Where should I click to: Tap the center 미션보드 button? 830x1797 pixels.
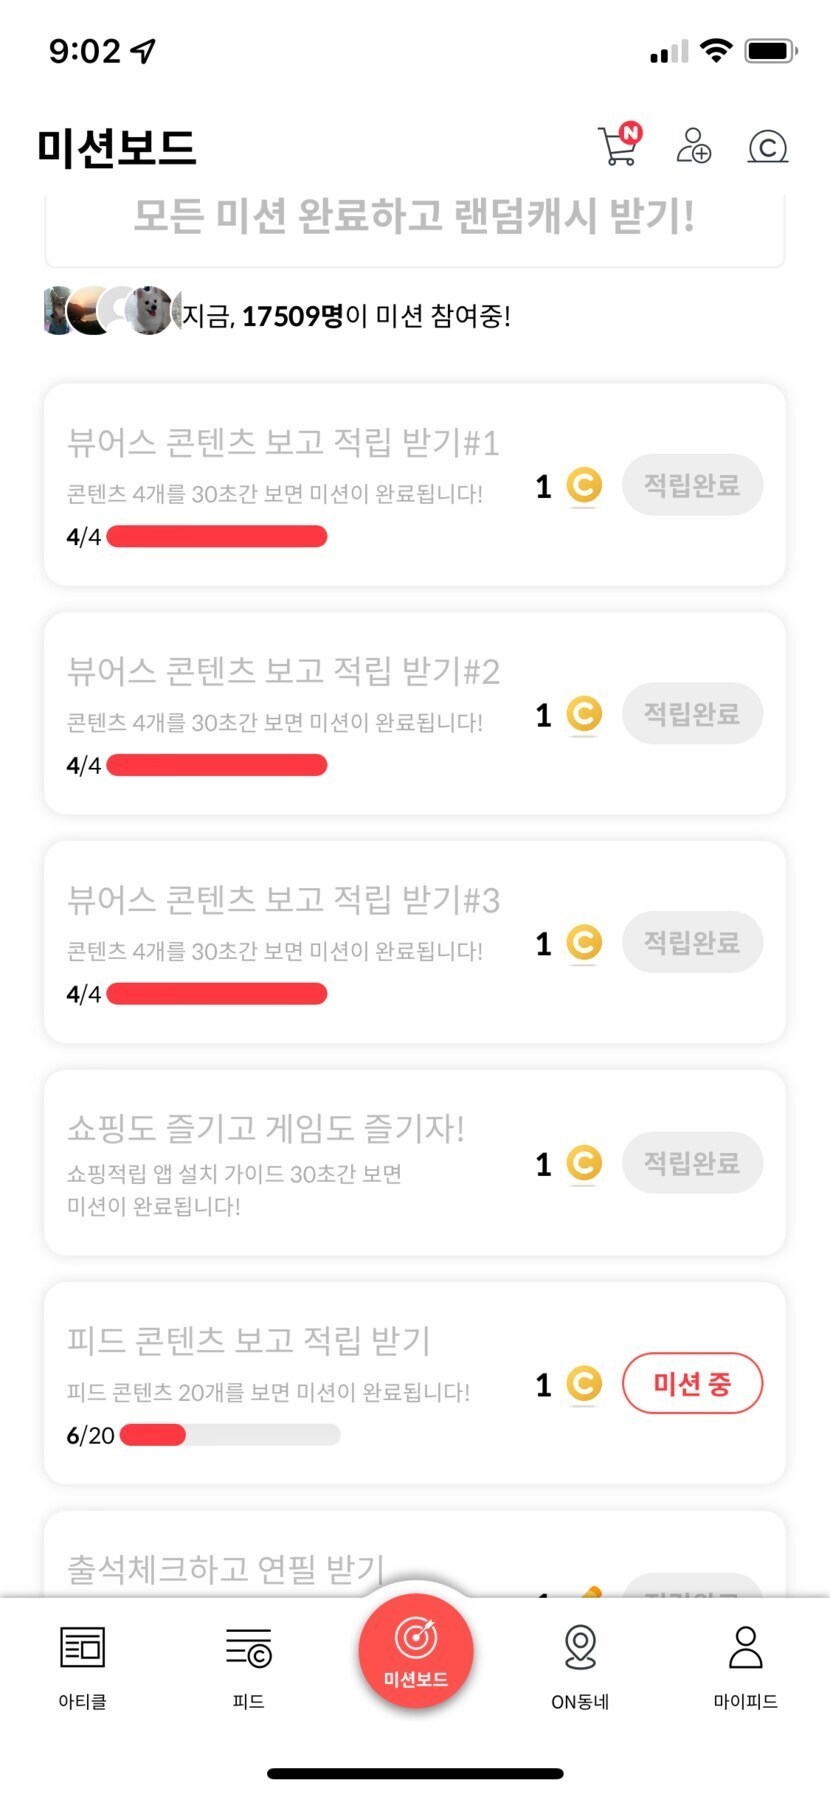[x=415, y=1651]
